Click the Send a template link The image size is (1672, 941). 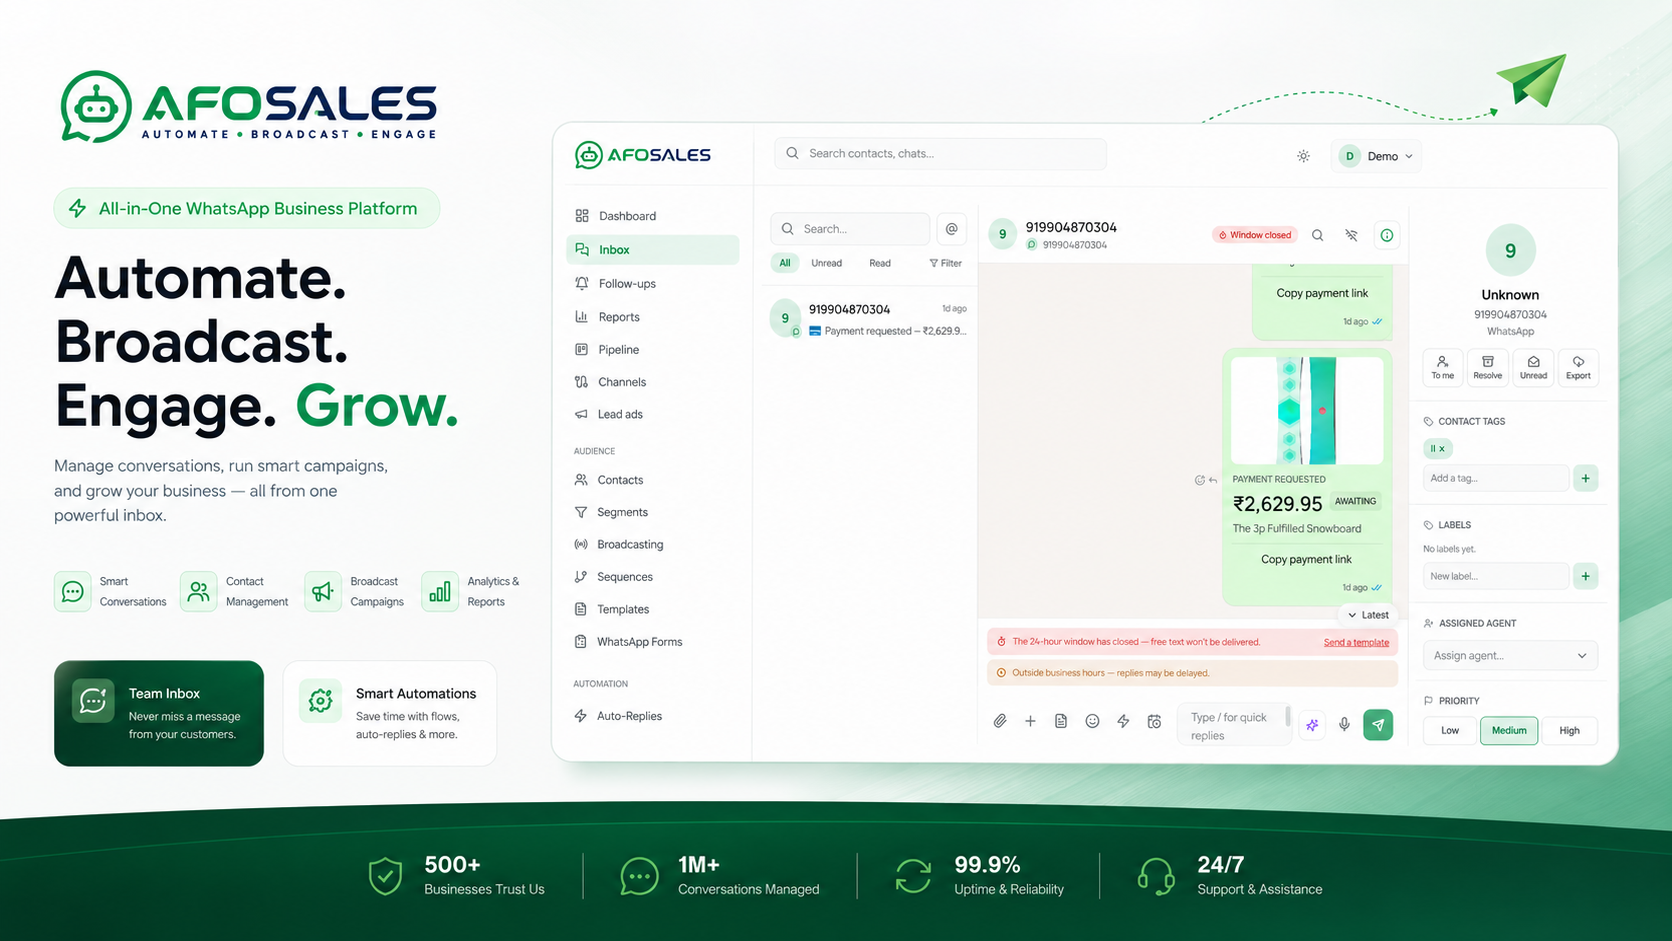click(x=1356, y=642)
